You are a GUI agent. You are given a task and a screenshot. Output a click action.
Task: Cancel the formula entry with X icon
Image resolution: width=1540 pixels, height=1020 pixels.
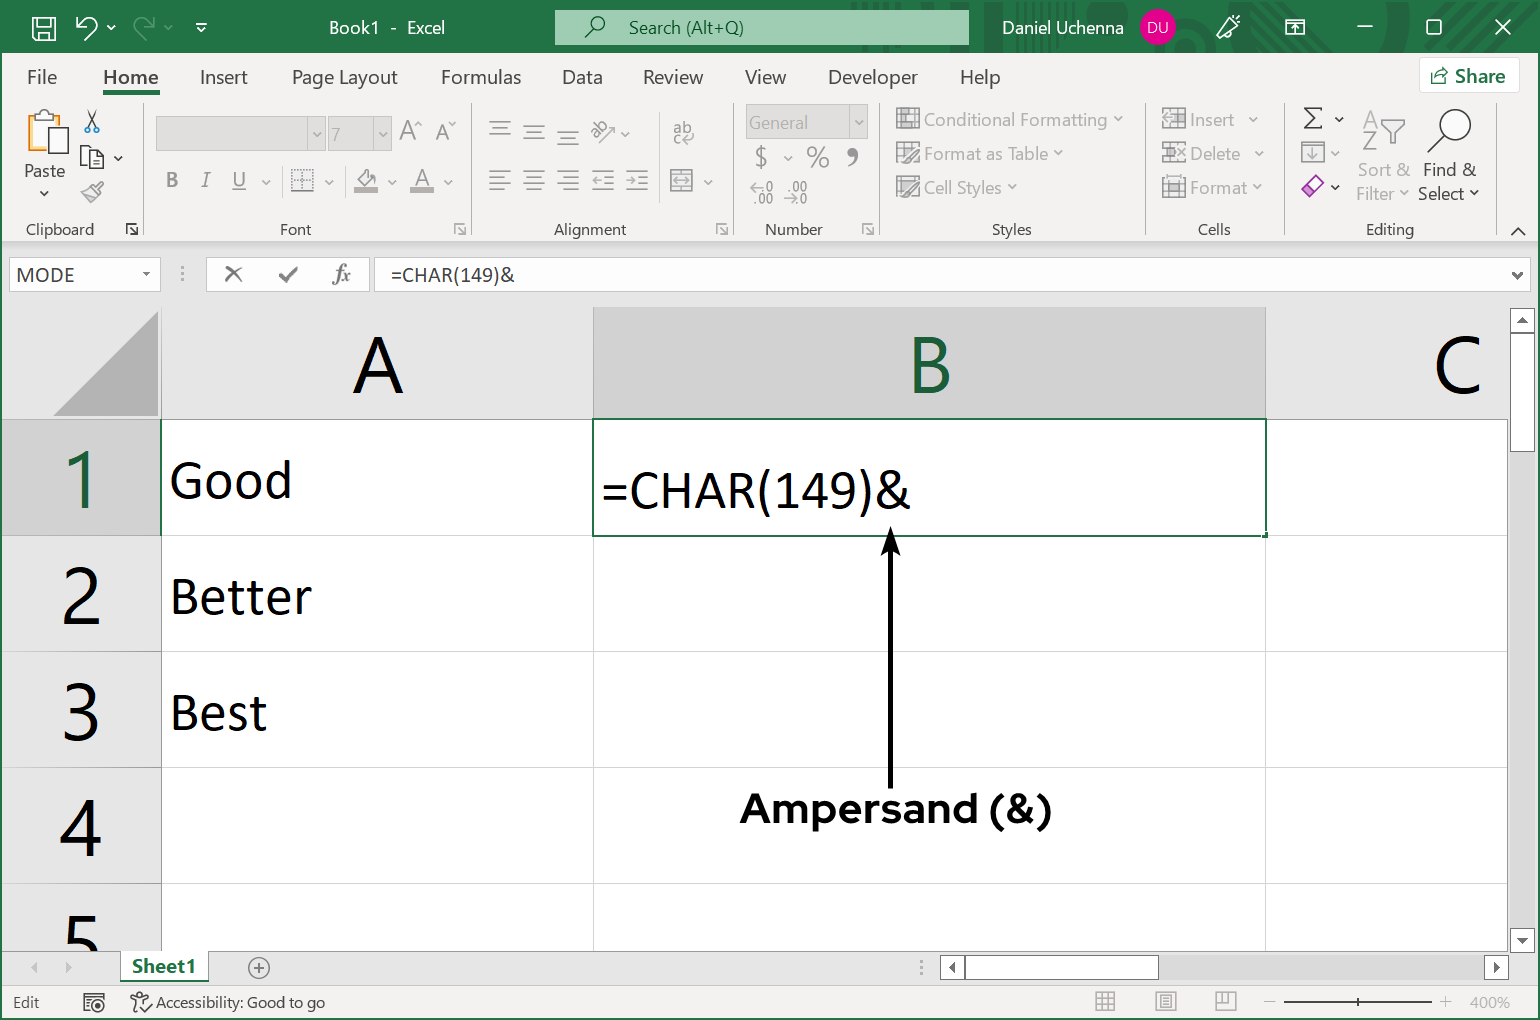(233, 274)
